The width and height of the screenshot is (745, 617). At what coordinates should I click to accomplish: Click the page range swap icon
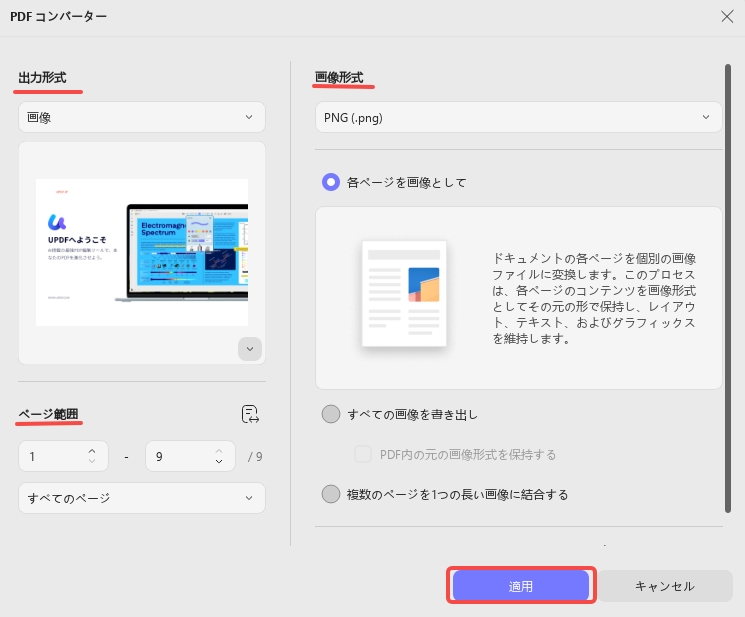pos(250,414)
